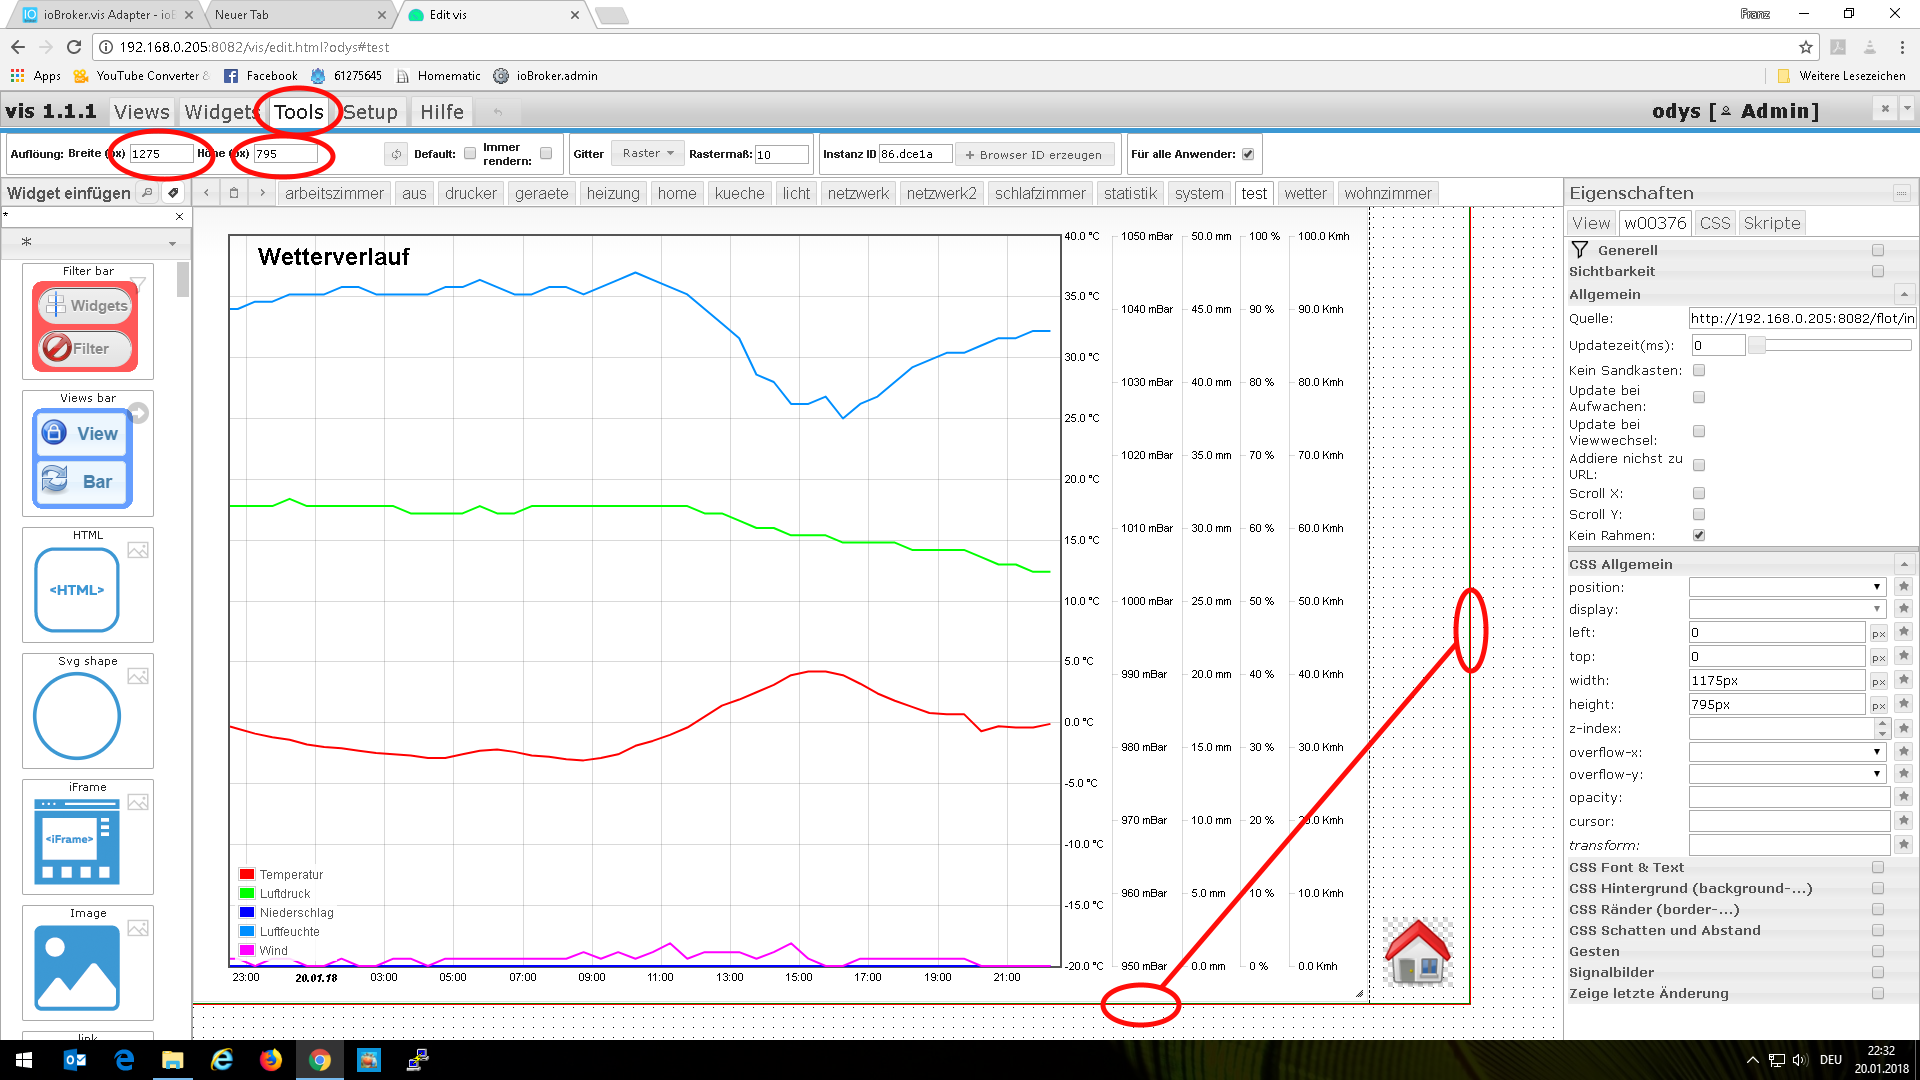
Task: Toggle Für alle Anwender checkbox
Action: point(1248,154)
